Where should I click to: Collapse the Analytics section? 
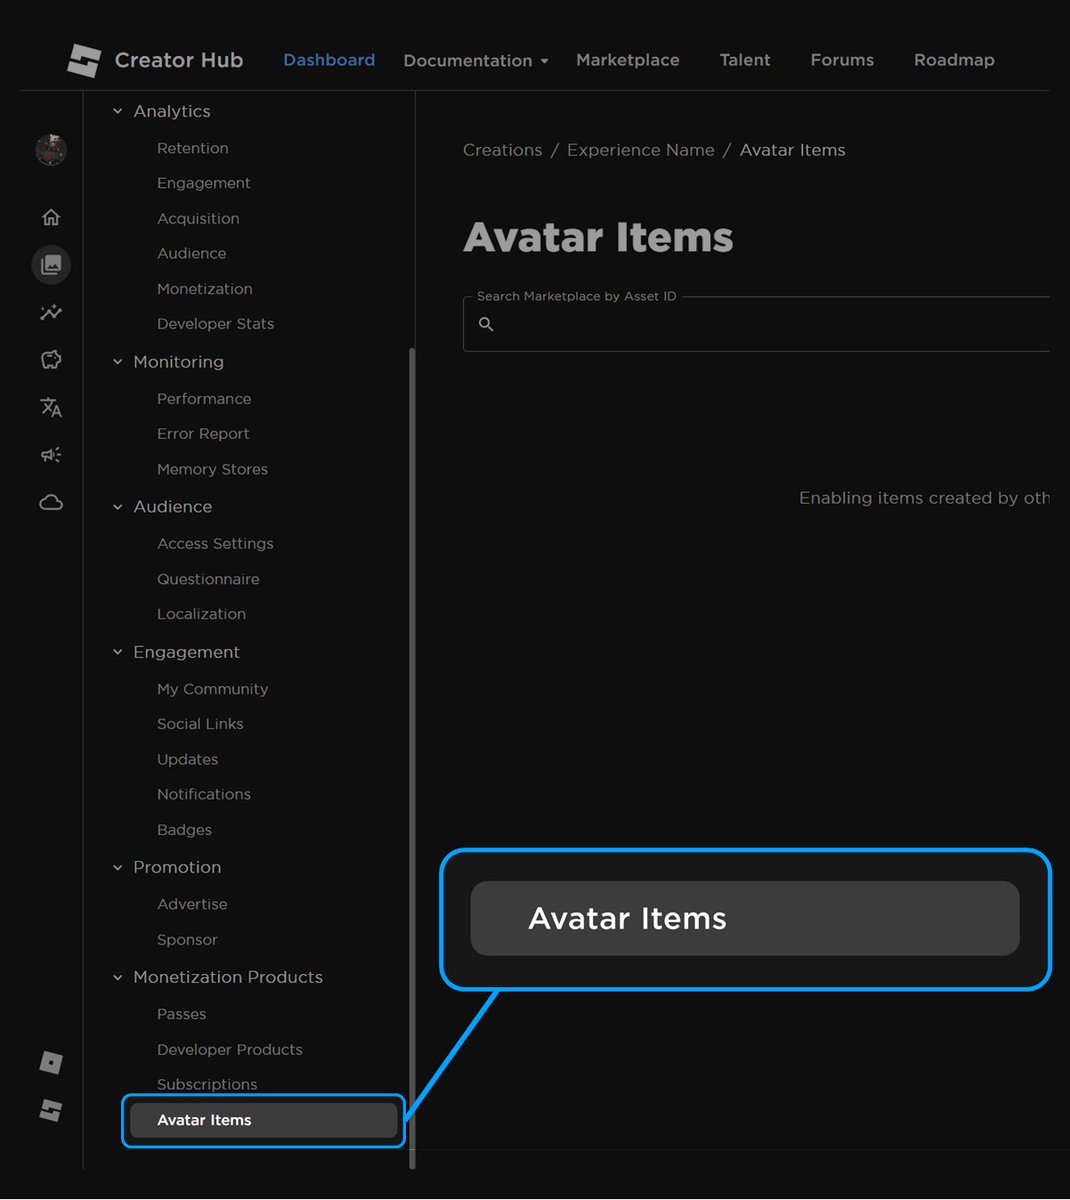[118, 111]
